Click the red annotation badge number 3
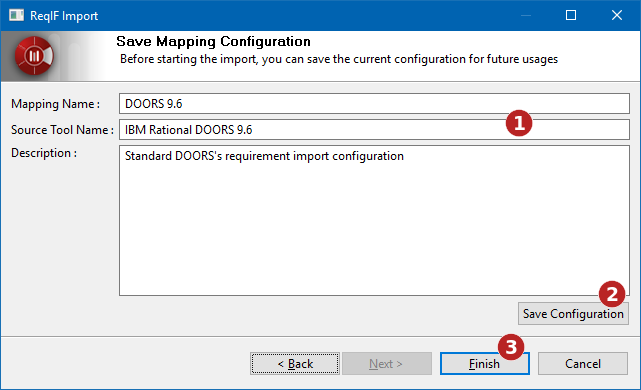Screen dimensions: 641x390 (511, 347)
